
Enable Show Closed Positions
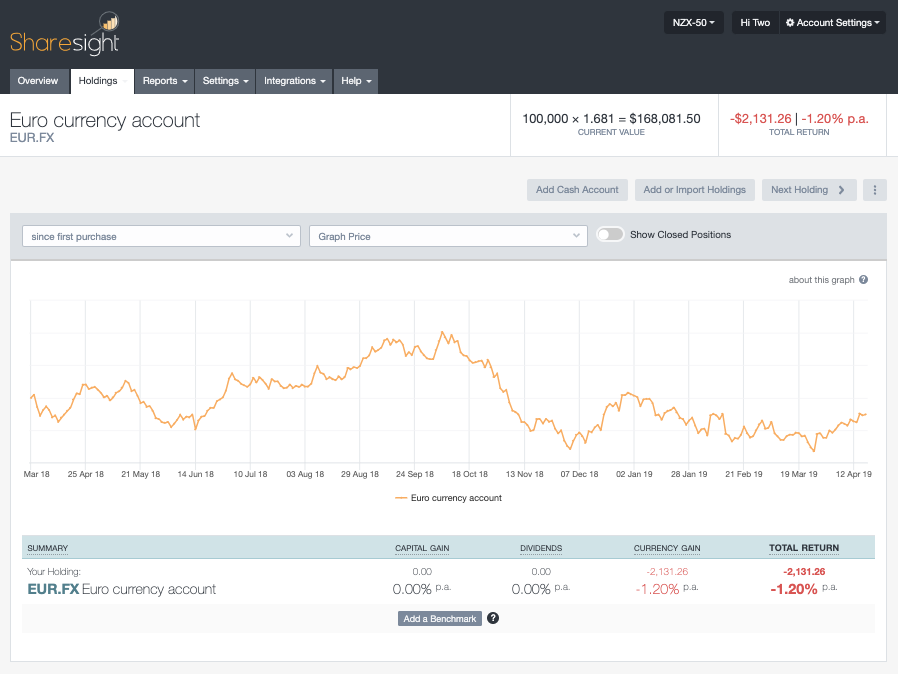pyautogui.click(x=610, y=232)
